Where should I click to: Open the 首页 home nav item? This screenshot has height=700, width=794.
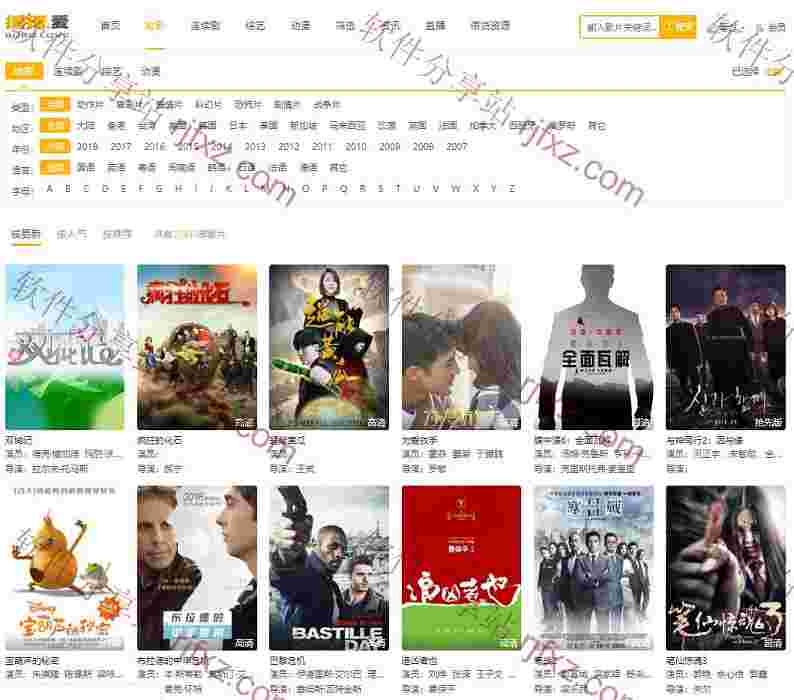click(x=110, y=26)
